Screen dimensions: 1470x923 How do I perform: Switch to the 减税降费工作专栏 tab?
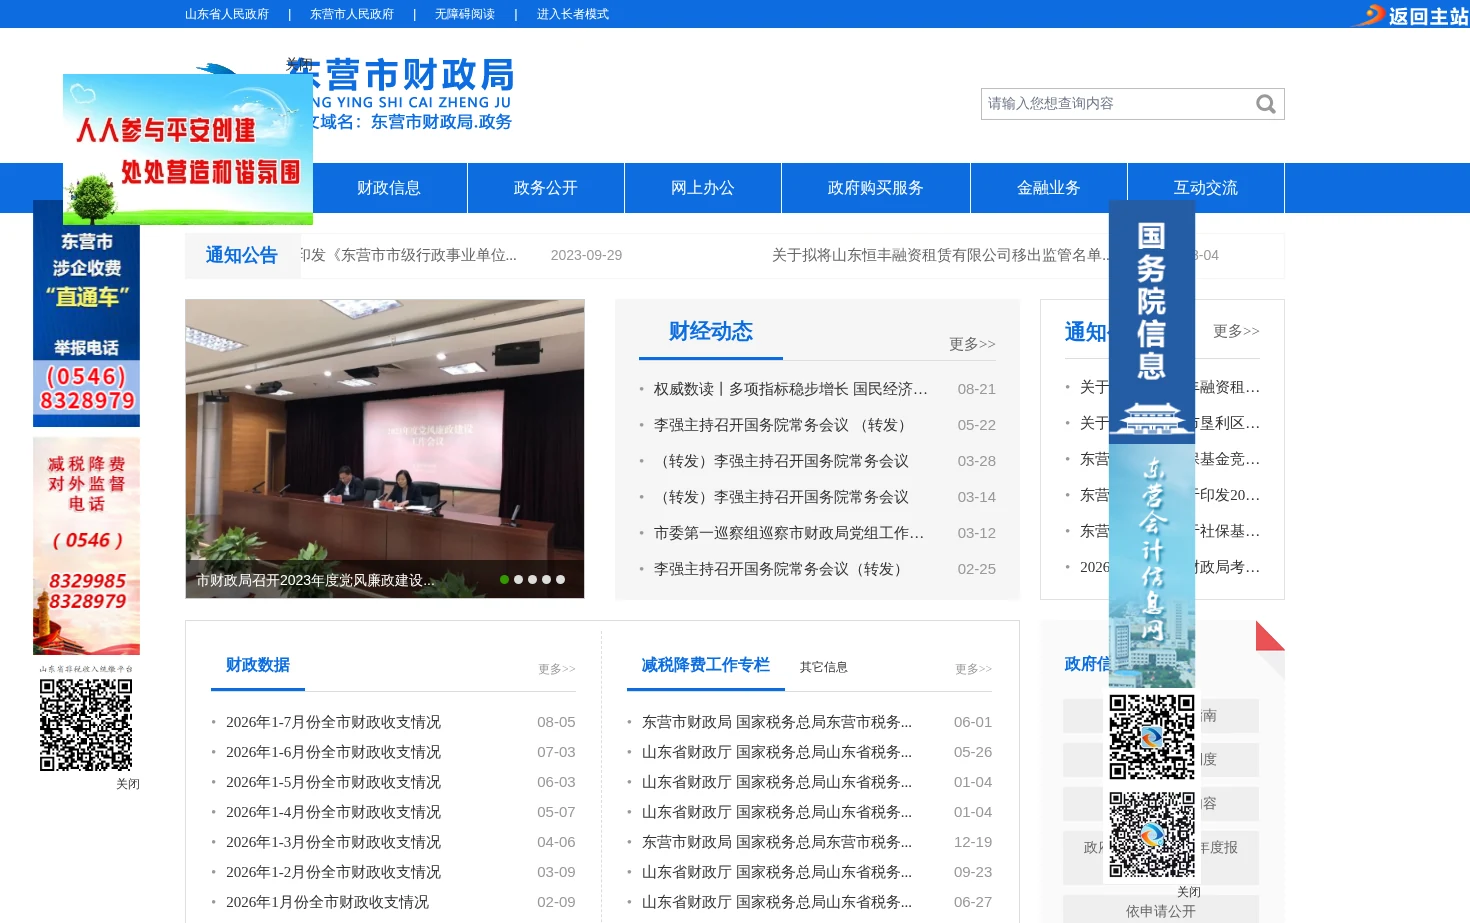(x=706, y=665)
